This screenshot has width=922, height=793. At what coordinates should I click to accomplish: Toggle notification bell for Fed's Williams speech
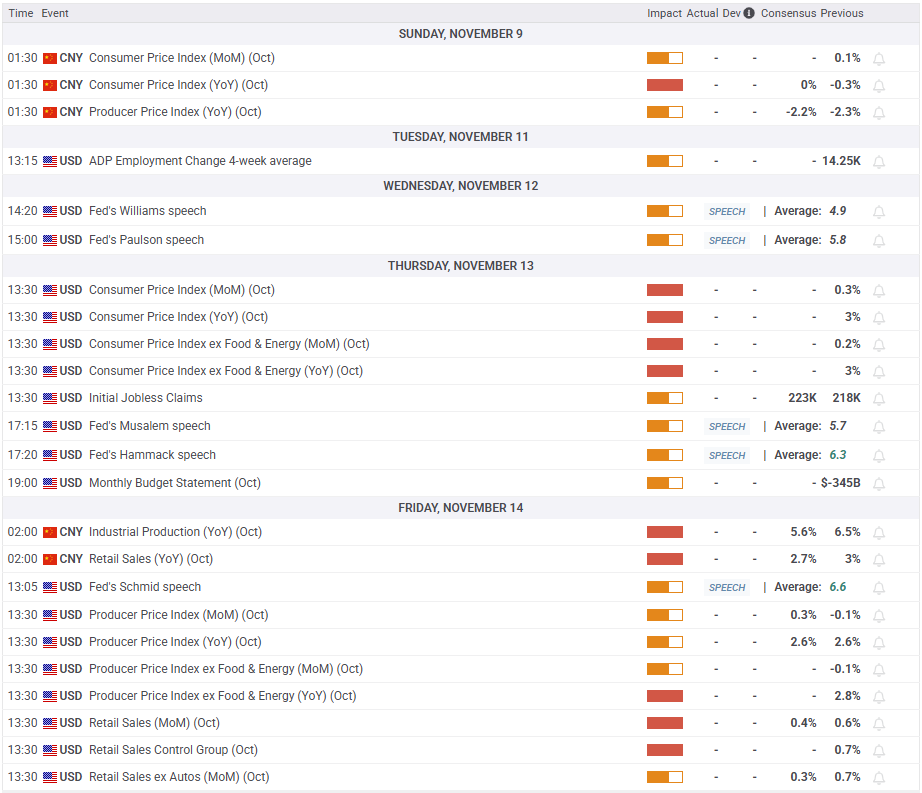point(879,212)
